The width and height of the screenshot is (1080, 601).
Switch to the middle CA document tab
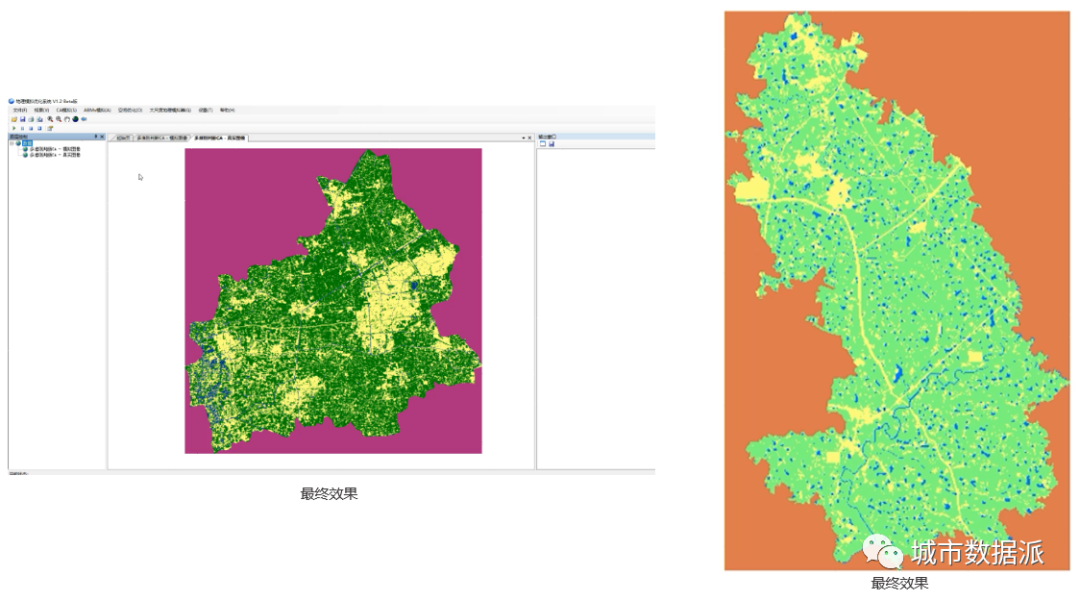coord(162,138)
